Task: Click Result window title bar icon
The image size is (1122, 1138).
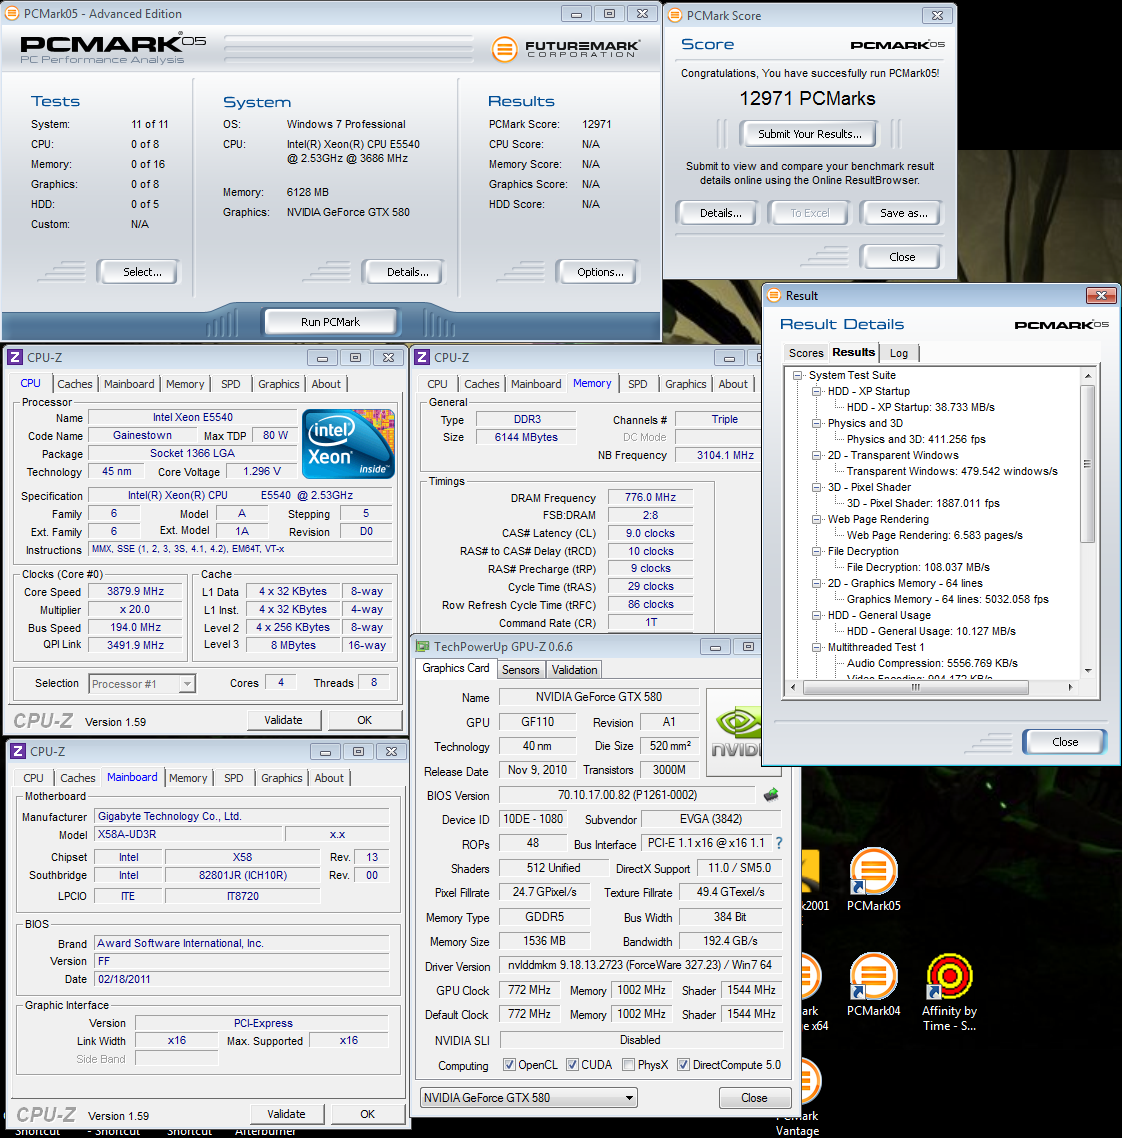Action: [774, 295]
